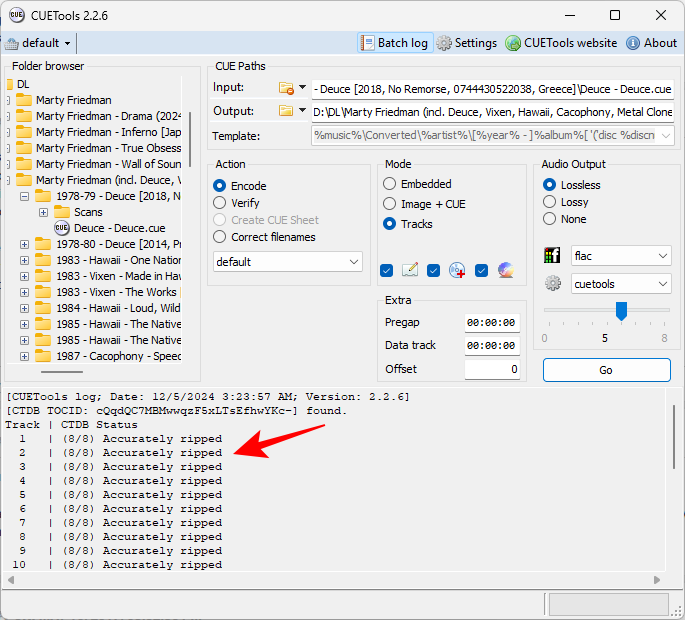Choose Tracks mode

point(389,224)
